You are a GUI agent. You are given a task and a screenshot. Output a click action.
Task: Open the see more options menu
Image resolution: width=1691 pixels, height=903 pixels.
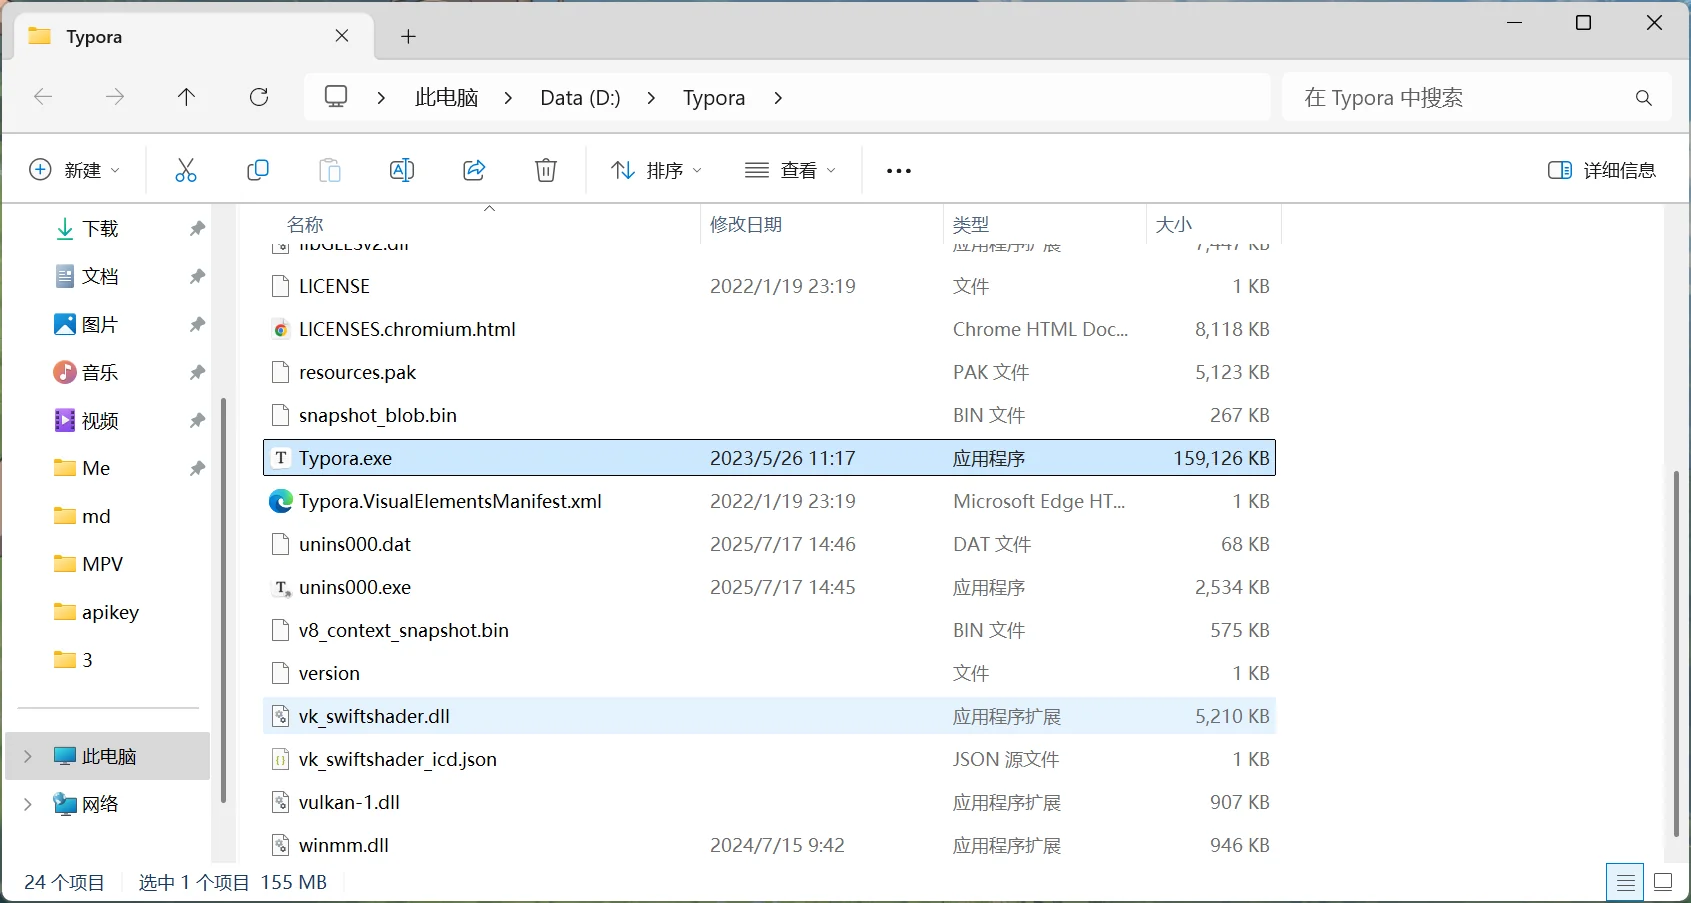899,171
